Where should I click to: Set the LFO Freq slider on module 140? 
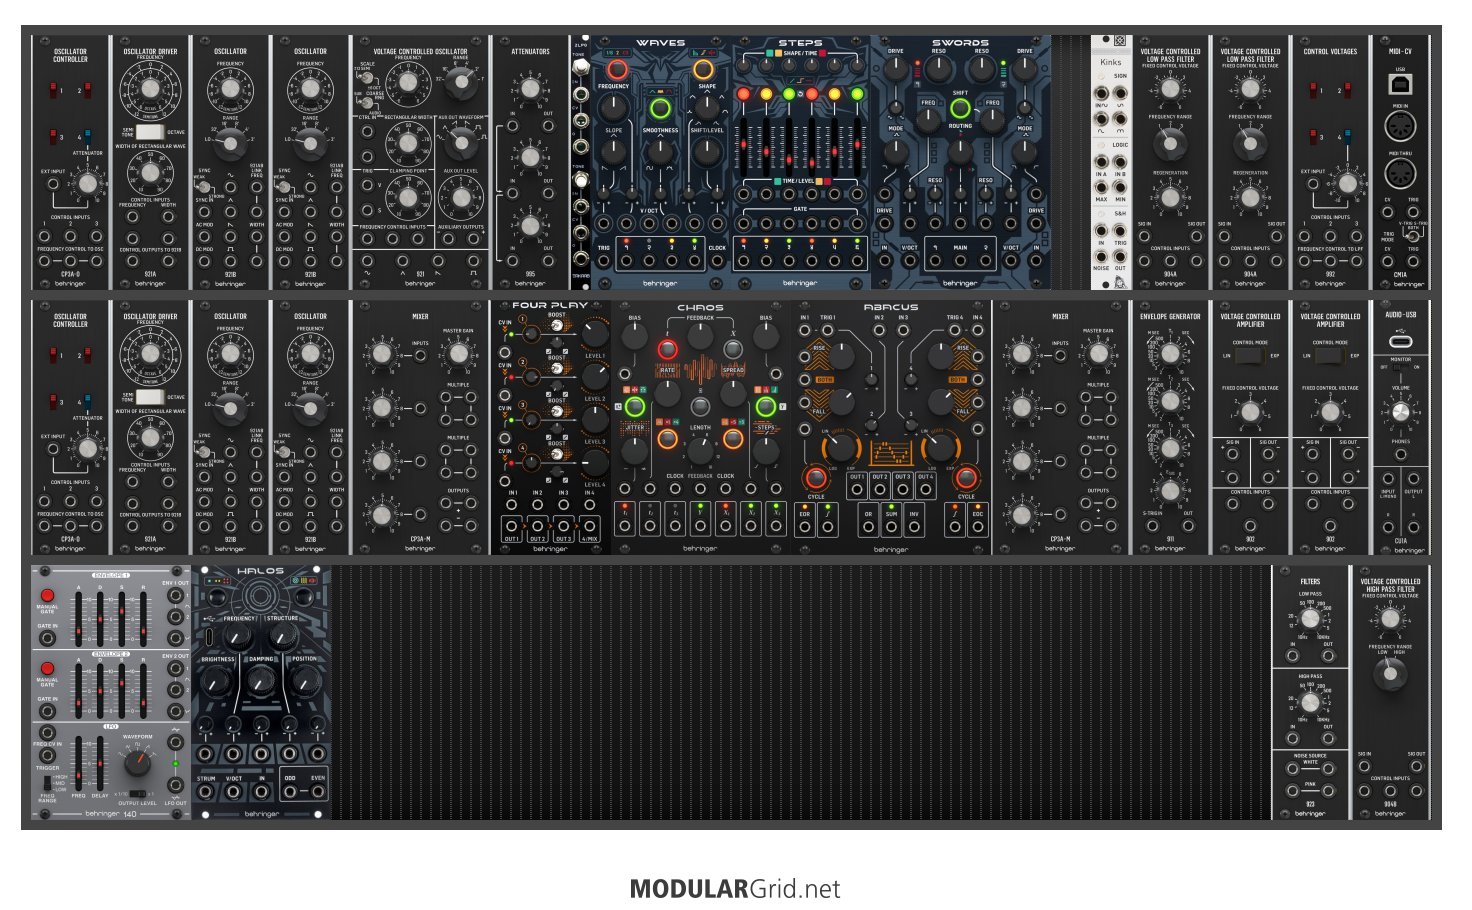click(x=79, y=765)
